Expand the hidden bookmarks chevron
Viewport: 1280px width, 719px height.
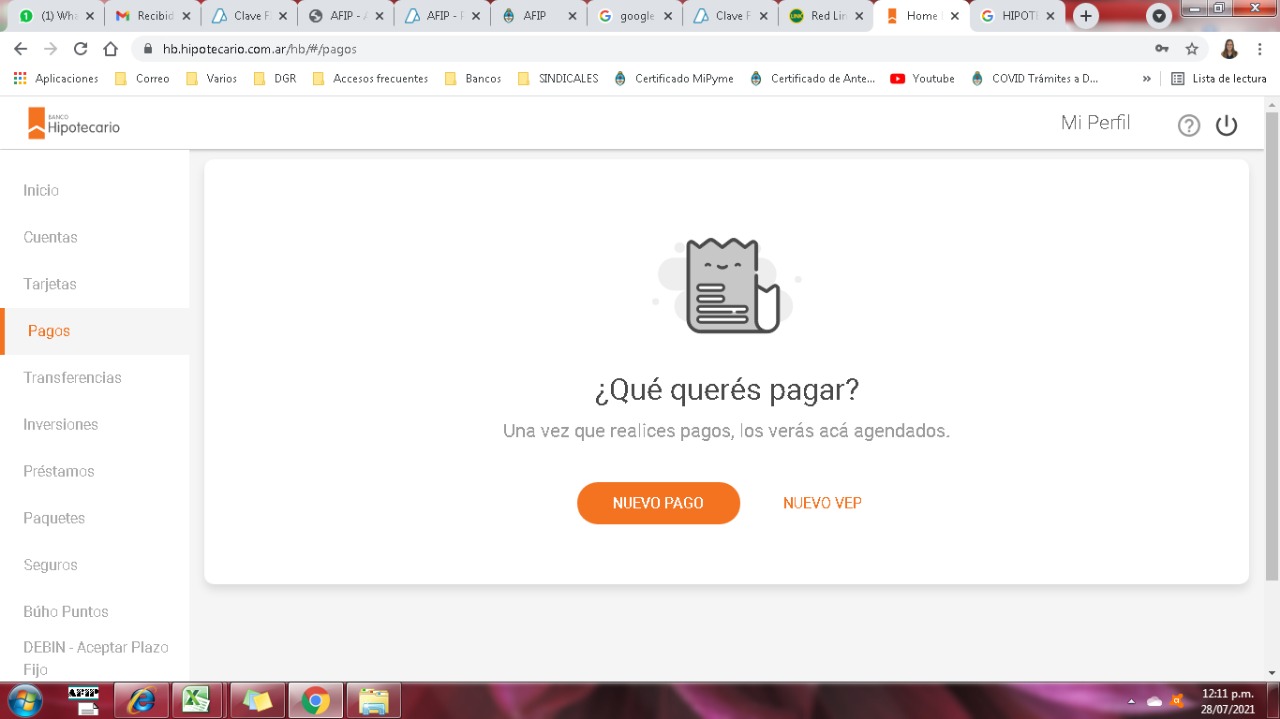click(1146, 78)
